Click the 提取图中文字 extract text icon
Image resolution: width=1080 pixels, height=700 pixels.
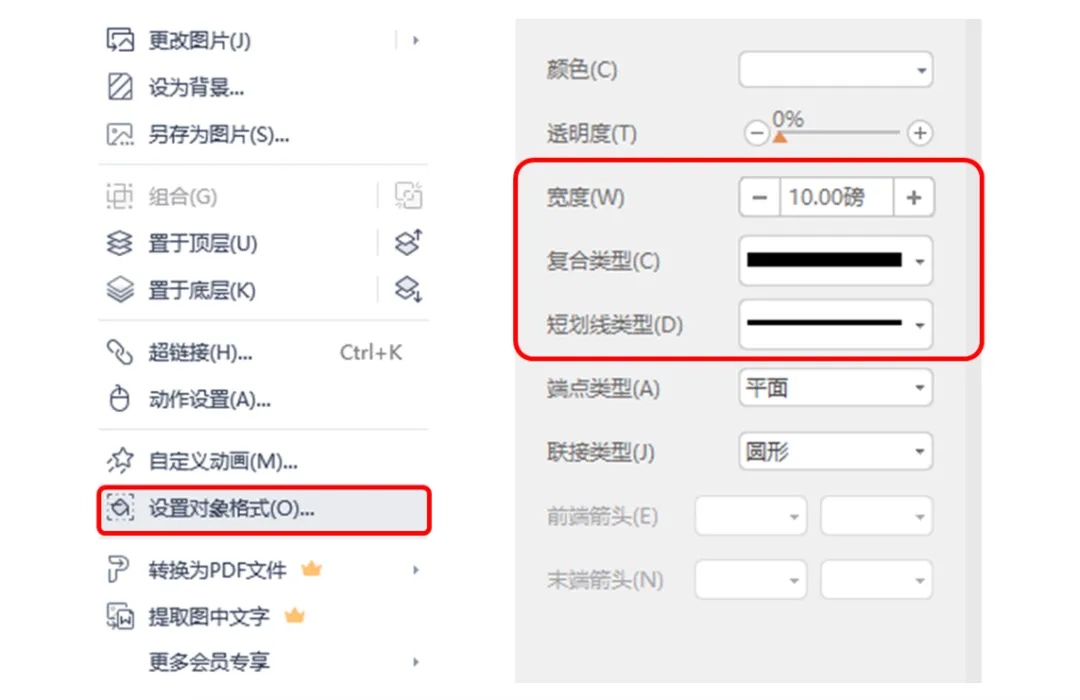pos(120,616)
